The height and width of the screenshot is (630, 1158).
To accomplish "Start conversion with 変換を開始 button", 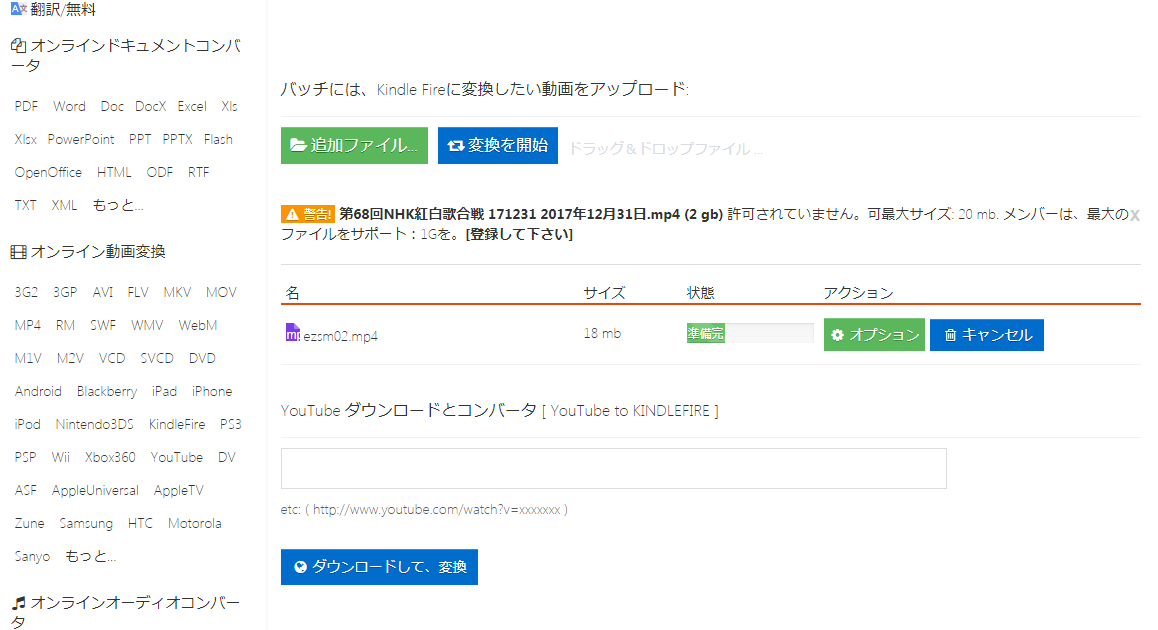I will (x=498, y=145).
